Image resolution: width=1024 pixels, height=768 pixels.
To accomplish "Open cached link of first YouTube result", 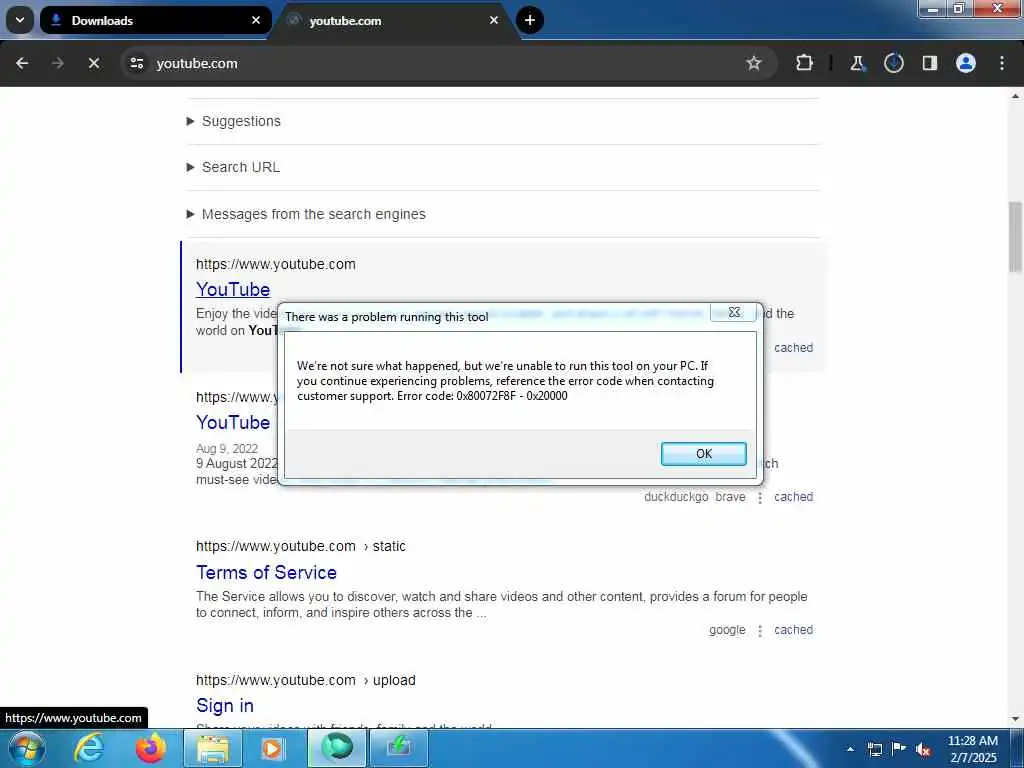I will point(793,348).
